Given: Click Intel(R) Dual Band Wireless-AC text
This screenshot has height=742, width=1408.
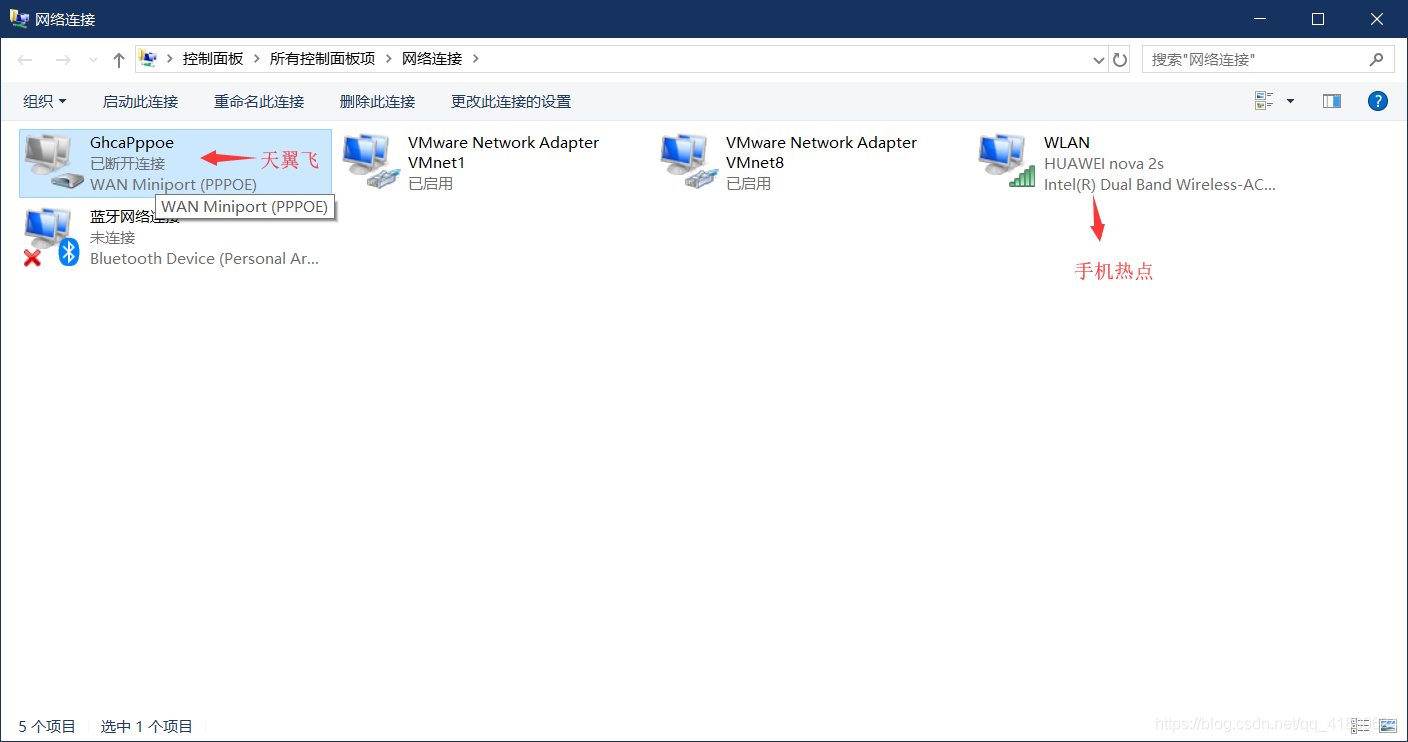Looking at the screenshot, I should 1160,184.
